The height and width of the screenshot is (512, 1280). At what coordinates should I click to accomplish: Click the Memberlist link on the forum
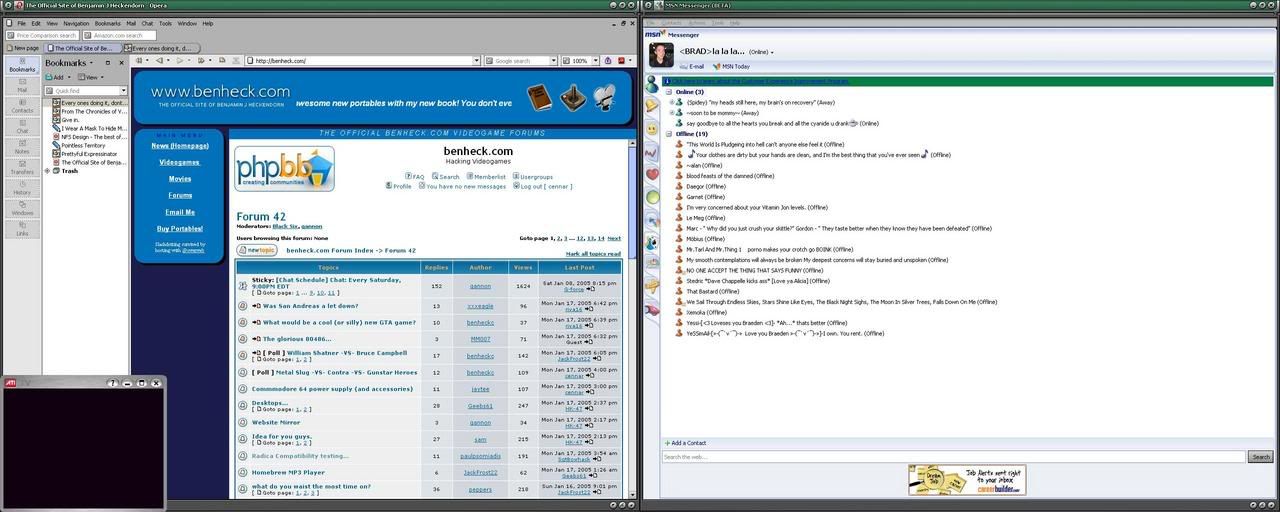(489, 177)
